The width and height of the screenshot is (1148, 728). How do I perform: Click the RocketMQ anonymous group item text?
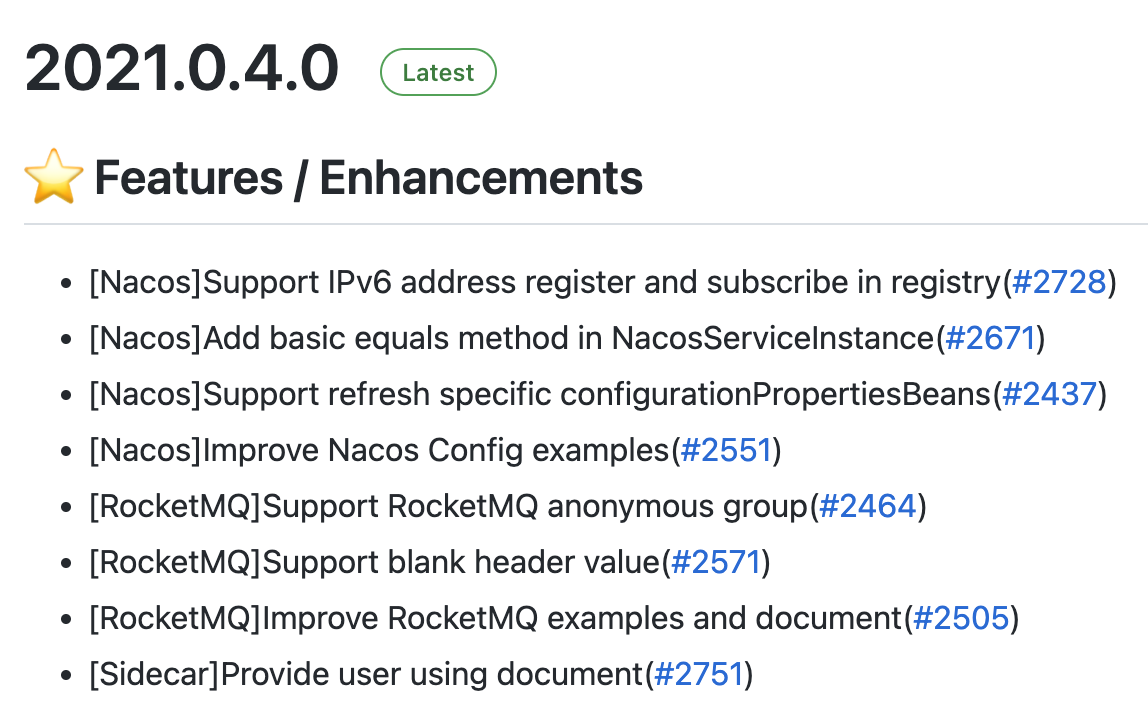[448, 507]
